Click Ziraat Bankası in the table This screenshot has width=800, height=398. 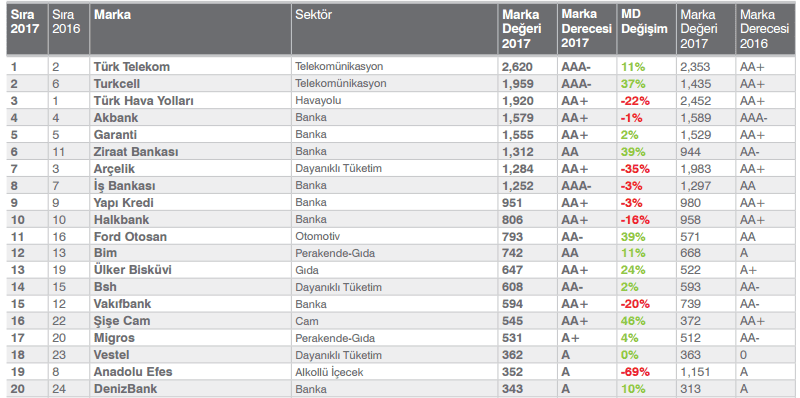click(x=136, y=152)
